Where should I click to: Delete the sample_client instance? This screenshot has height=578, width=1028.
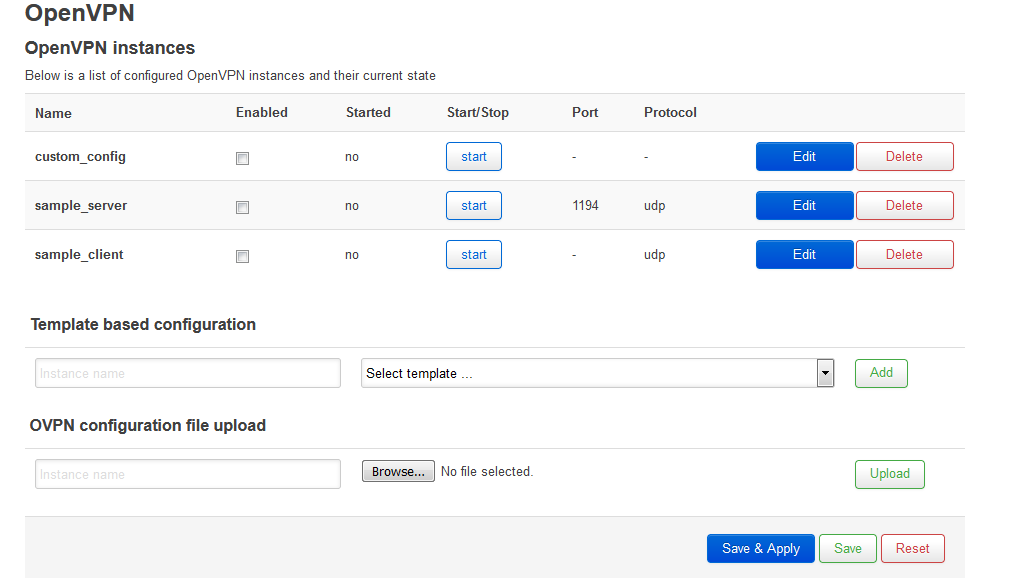[905, 255]
